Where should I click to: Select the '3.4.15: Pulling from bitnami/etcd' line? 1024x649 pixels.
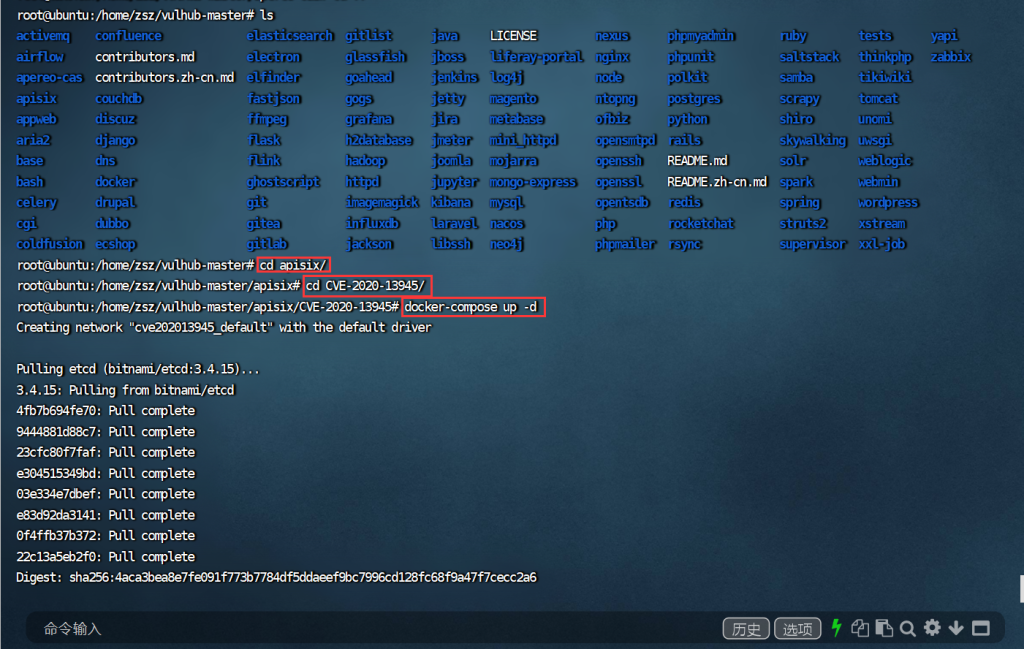pyautogui.click(x=125, y=390)
